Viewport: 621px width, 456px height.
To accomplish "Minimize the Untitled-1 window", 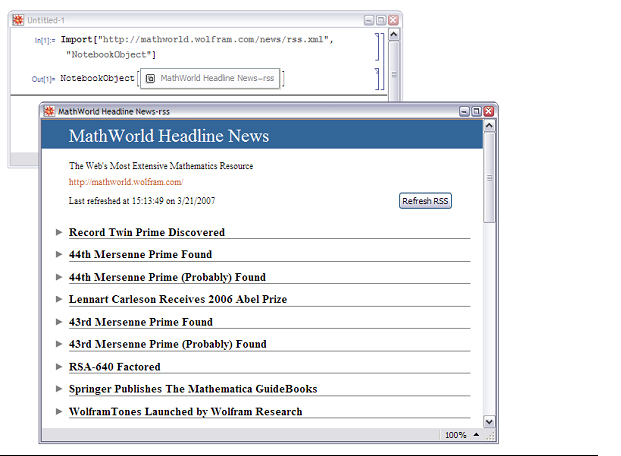I will [369, 20].
